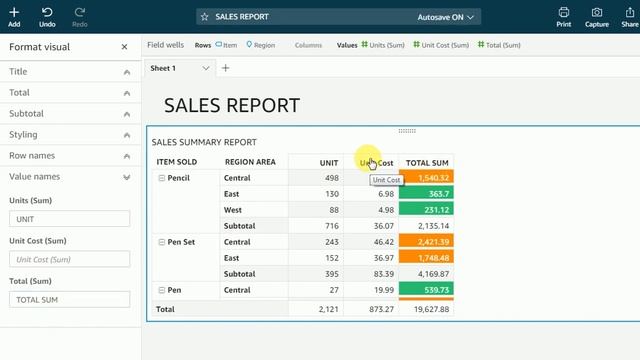Open the Sheet 1 tab

pos(163,68)
